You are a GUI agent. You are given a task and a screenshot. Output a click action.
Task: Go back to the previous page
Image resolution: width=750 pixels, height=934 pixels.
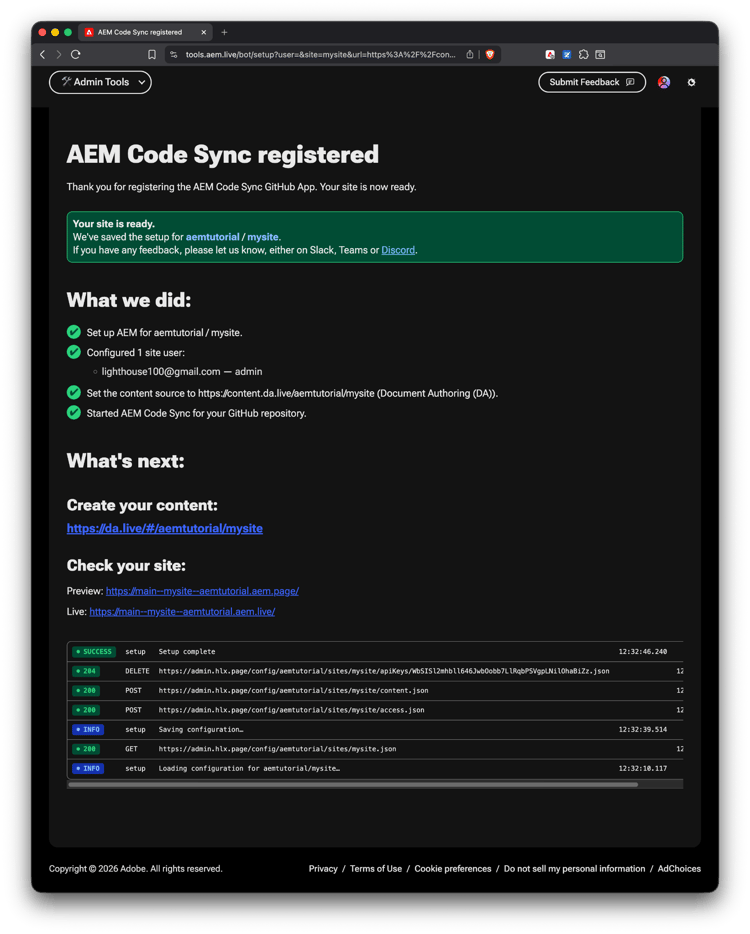click(42, 54)
